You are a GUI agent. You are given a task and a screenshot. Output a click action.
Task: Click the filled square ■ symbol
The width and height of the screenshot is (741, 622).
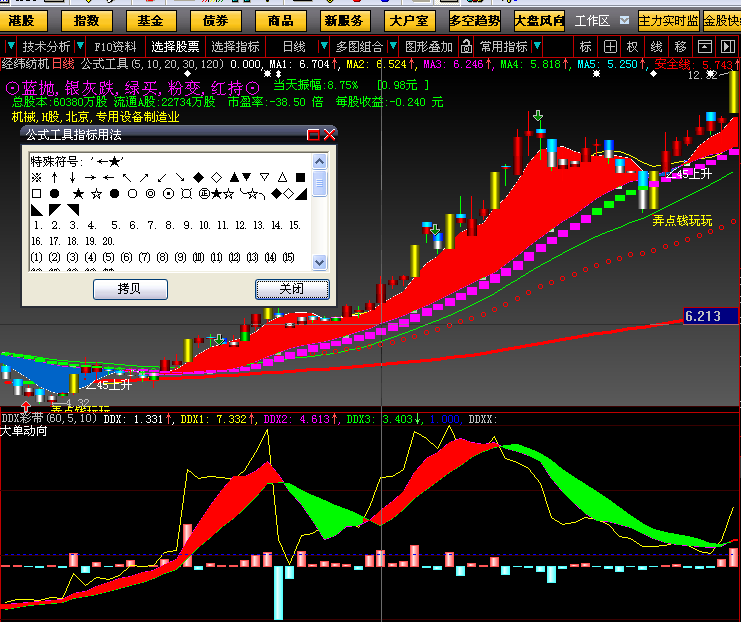pos(300,177)
